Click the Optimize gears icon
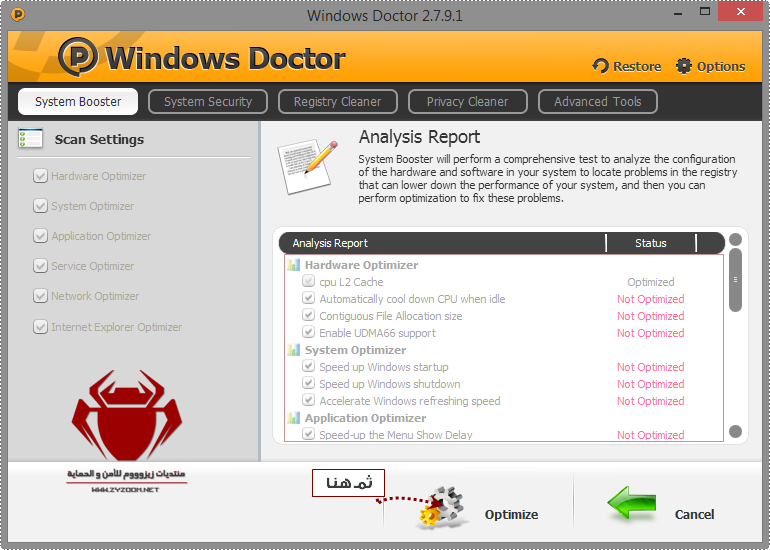Image resolution: width=770 pixels, height=550 pixels. click(x=440, y=507)
